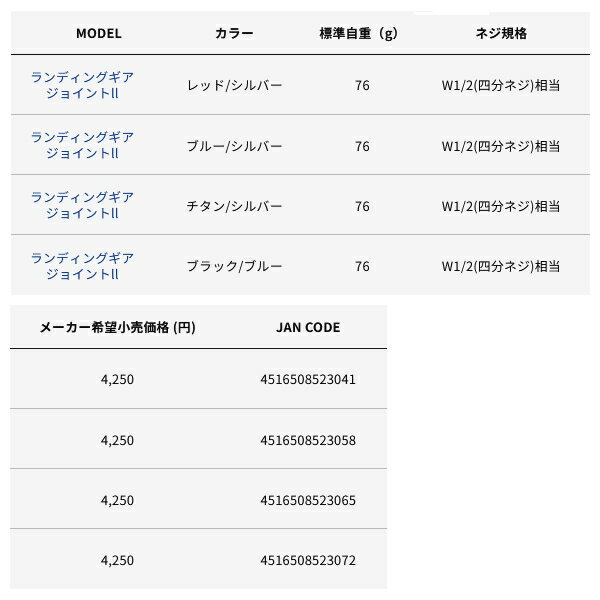Open the model link in the ブルー/シルバー row
This screenshot has width=600, height=600.
tap(82, 145)
